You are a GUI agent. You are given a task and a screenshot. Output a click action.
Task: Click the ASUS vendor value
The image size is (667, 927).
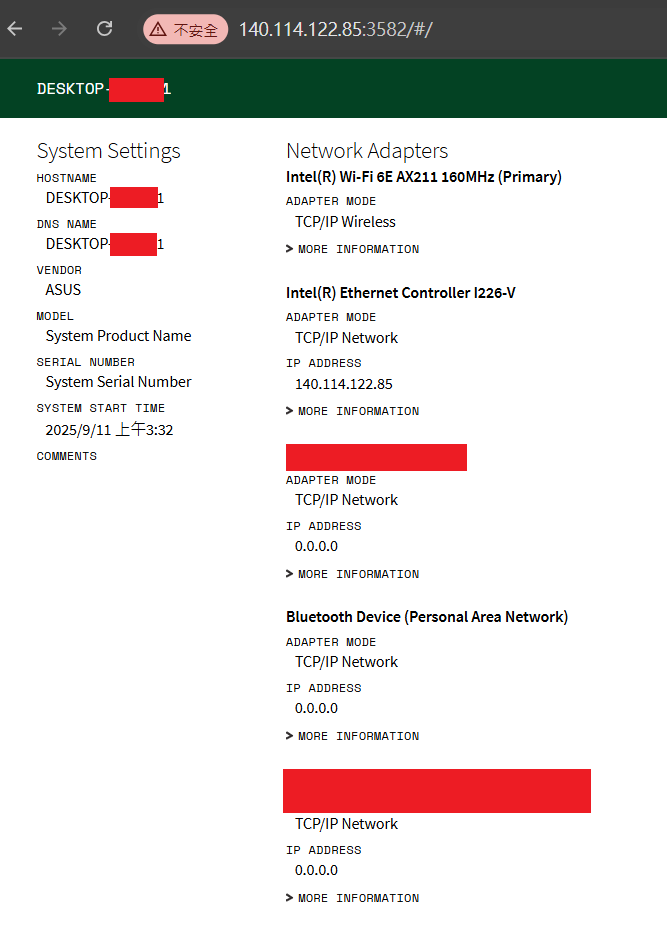63,290
